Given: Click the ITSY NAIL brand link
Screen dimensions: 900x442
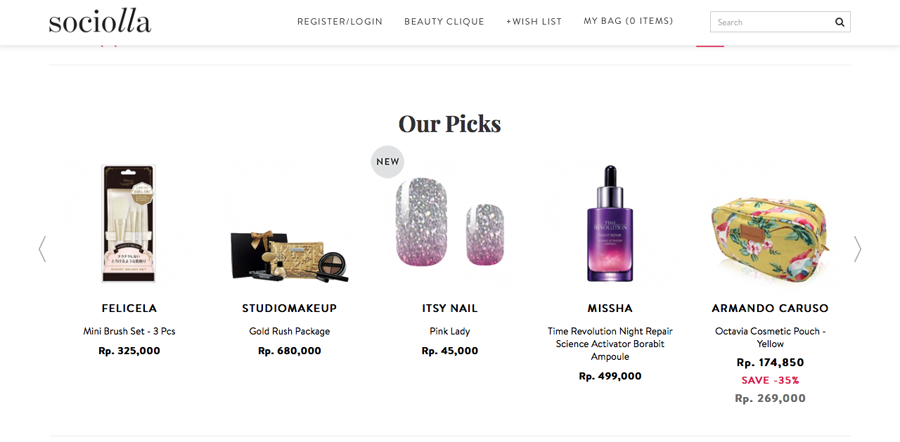Looking at the screenshot, I should tap(450, 308).
